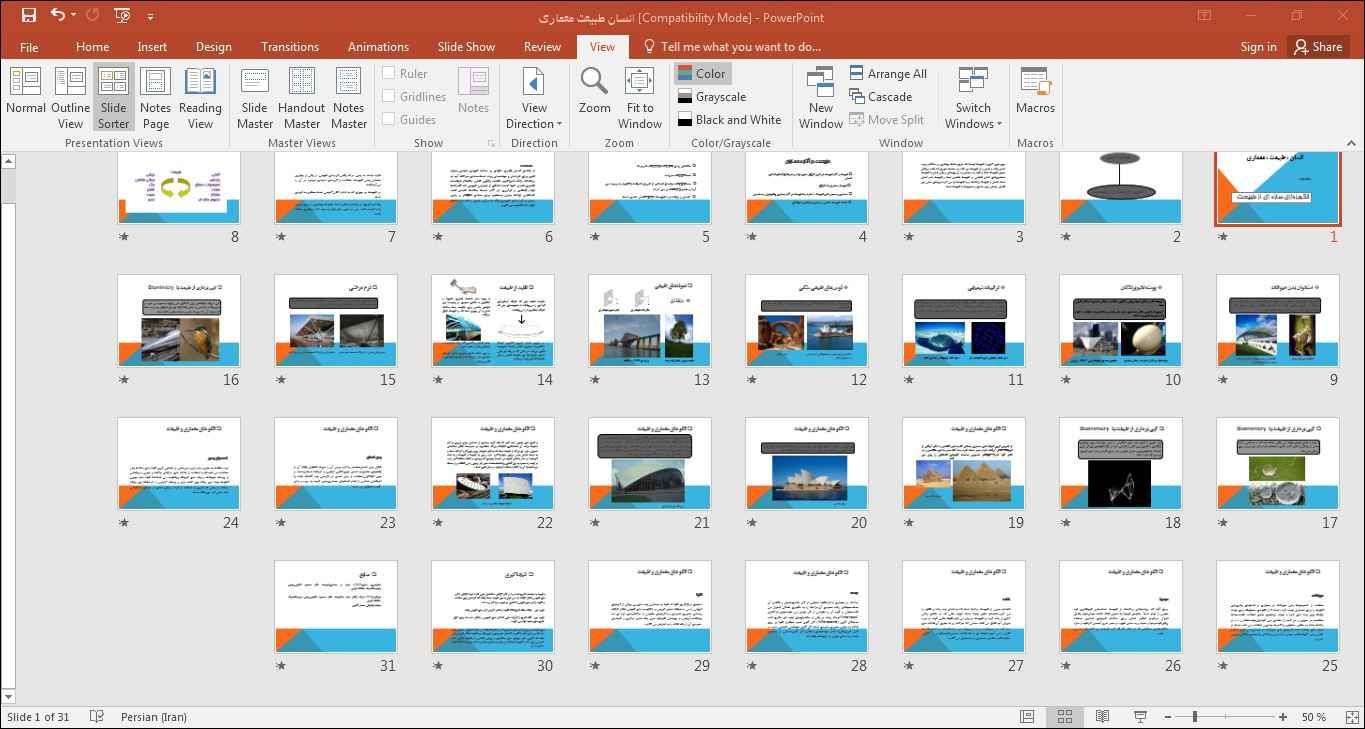Go to the Slide Show tab

[x=466, y=46]
